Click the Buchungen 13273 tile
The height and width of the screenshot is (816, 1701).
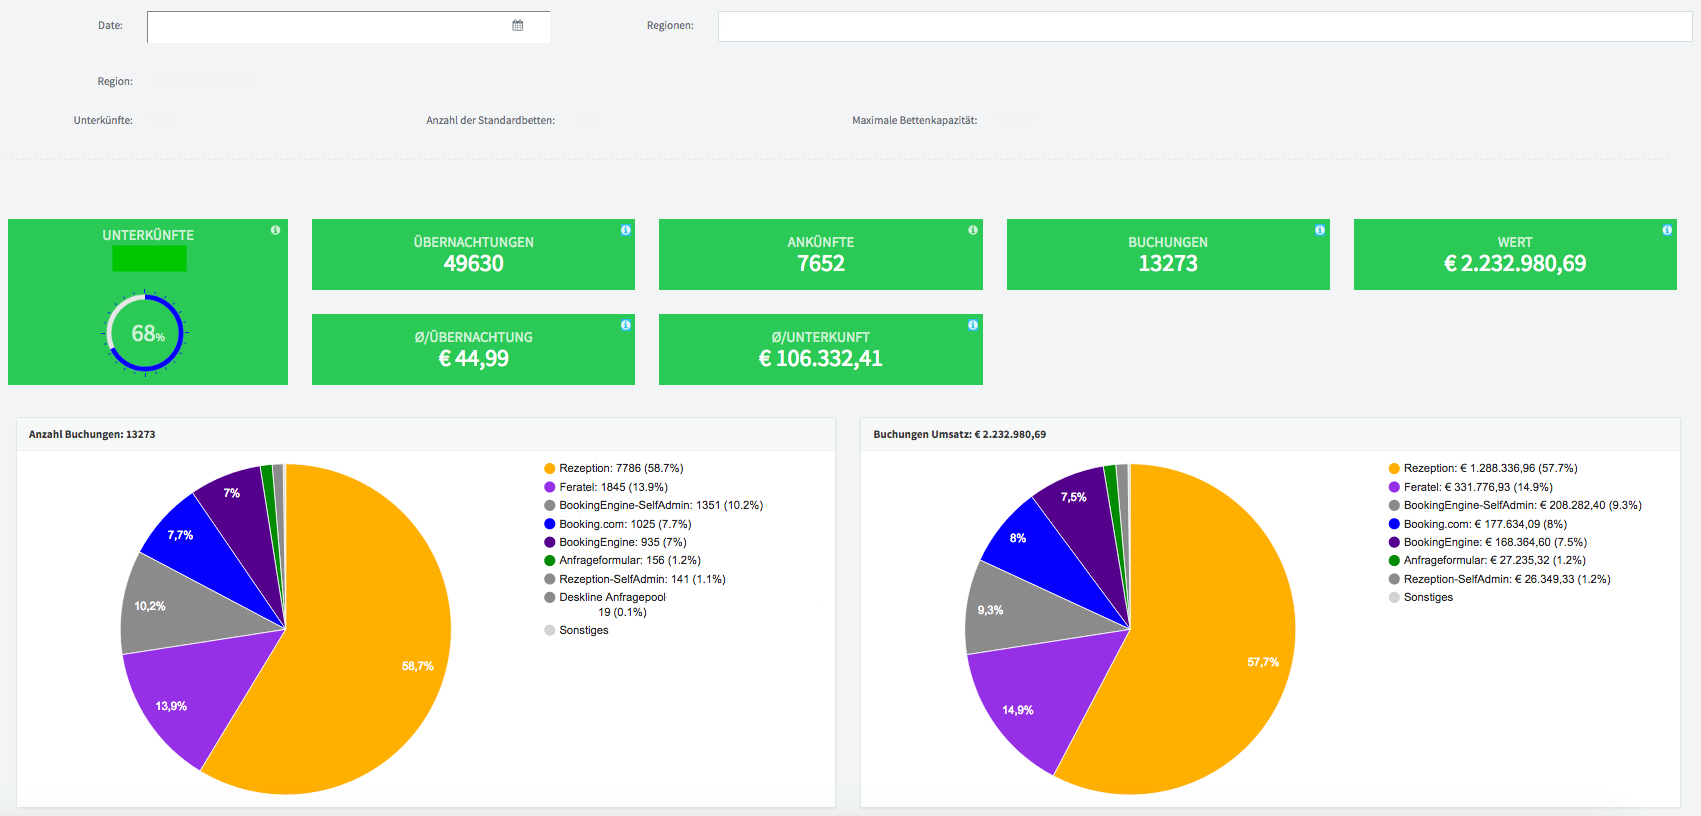[x=1168, y=255]
